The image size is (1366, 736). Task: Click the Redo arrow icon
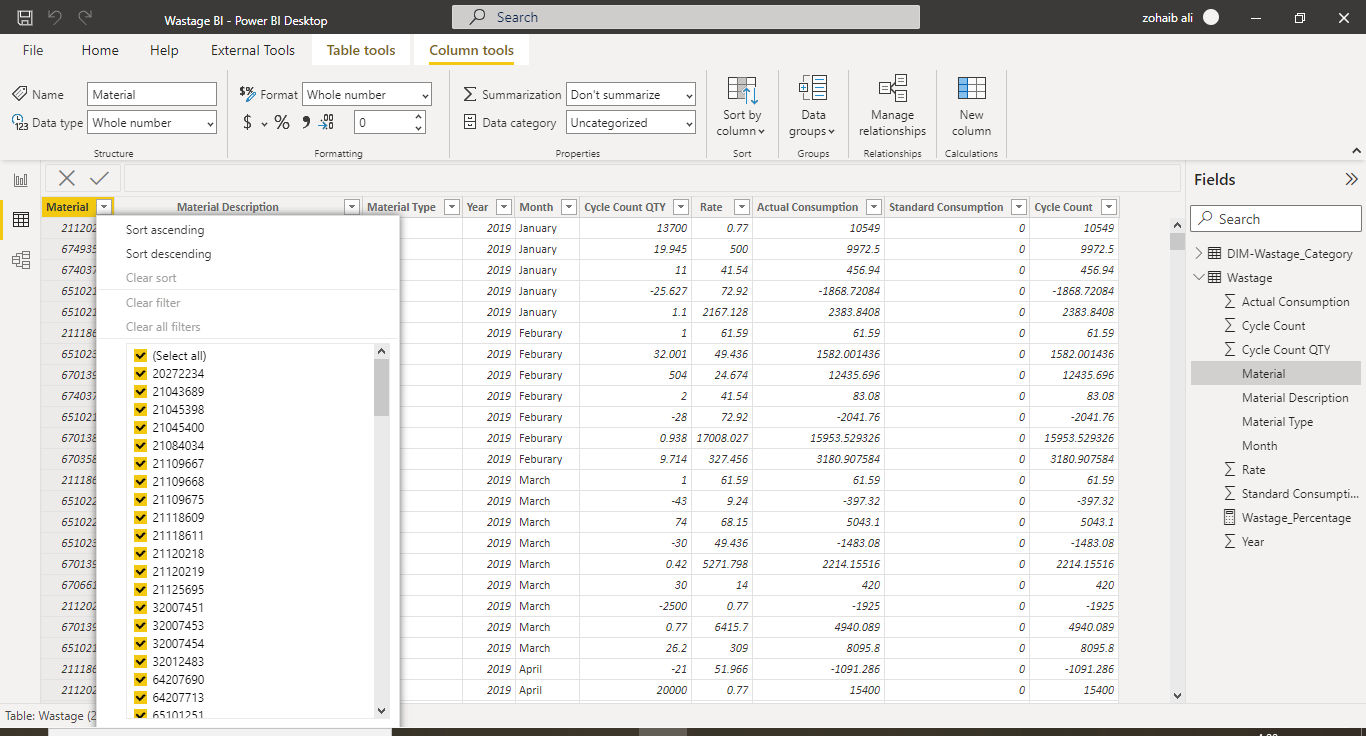tap(85, 17)
